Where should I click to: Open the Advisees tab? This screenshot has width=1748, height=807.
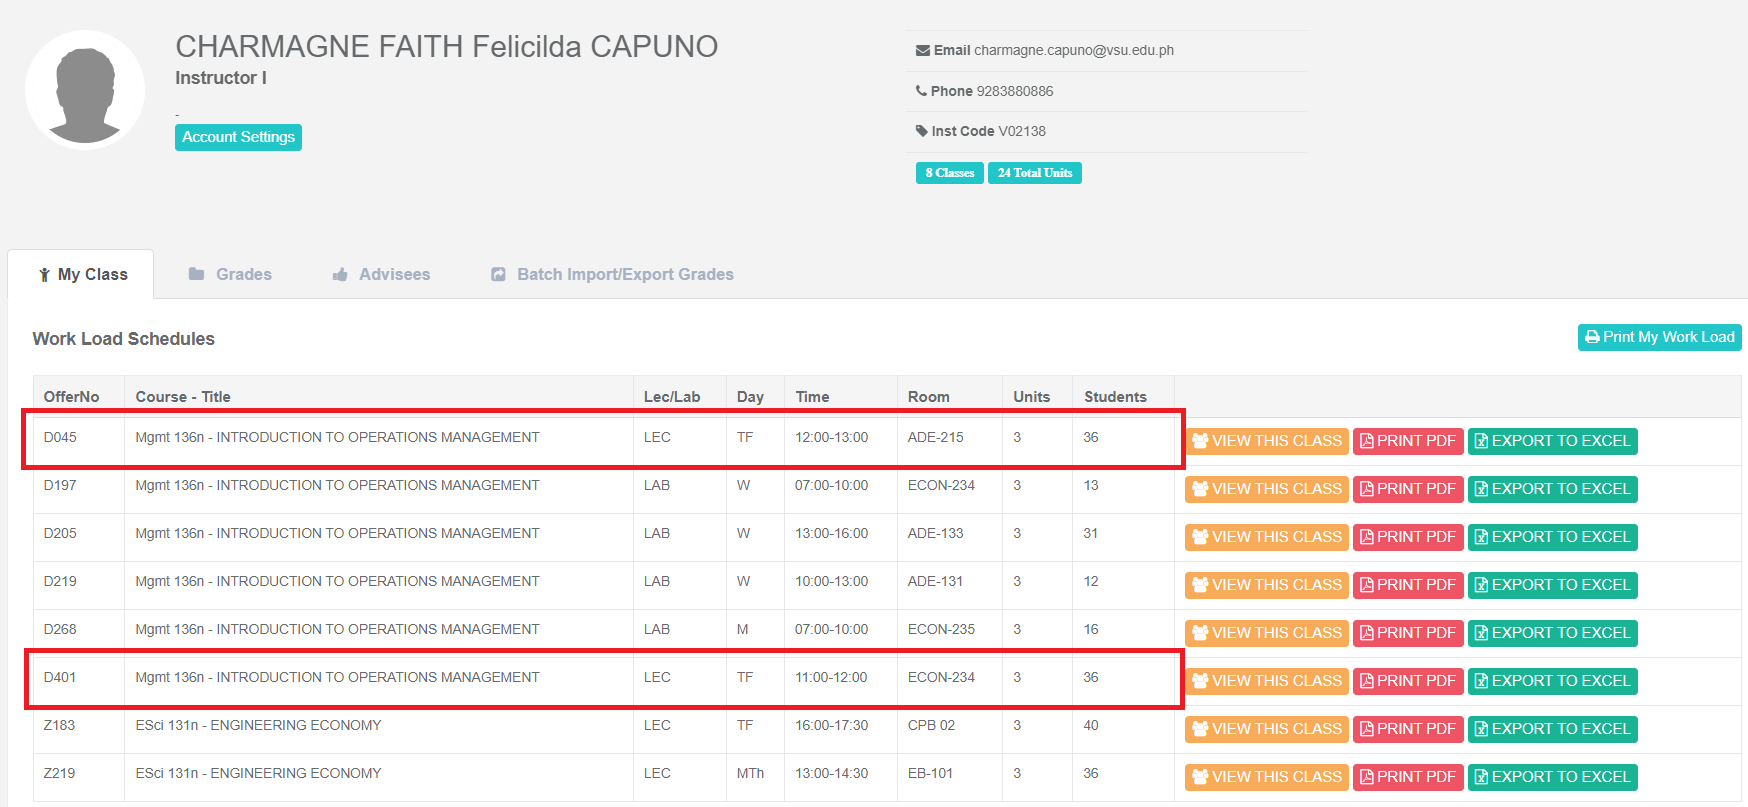coord(381,274)
